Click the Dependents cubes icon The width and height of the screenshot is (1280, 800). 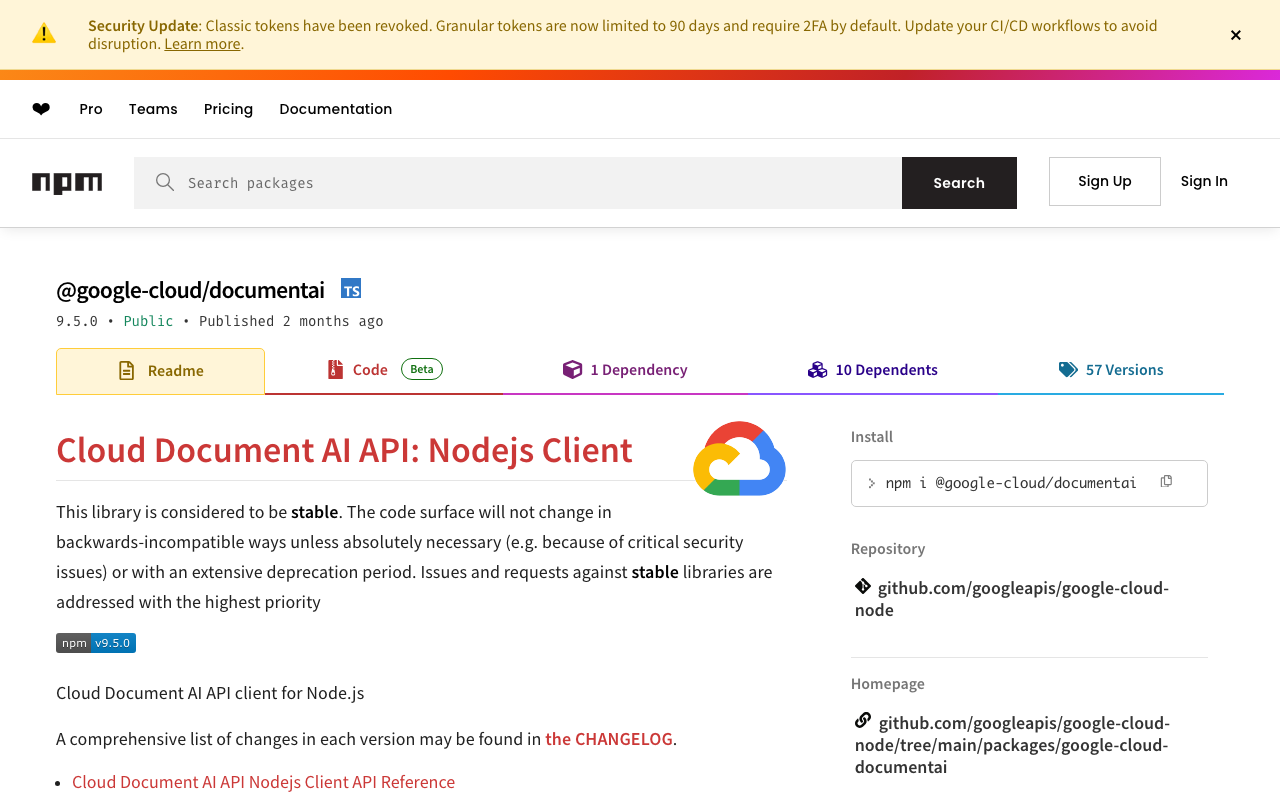818,370
